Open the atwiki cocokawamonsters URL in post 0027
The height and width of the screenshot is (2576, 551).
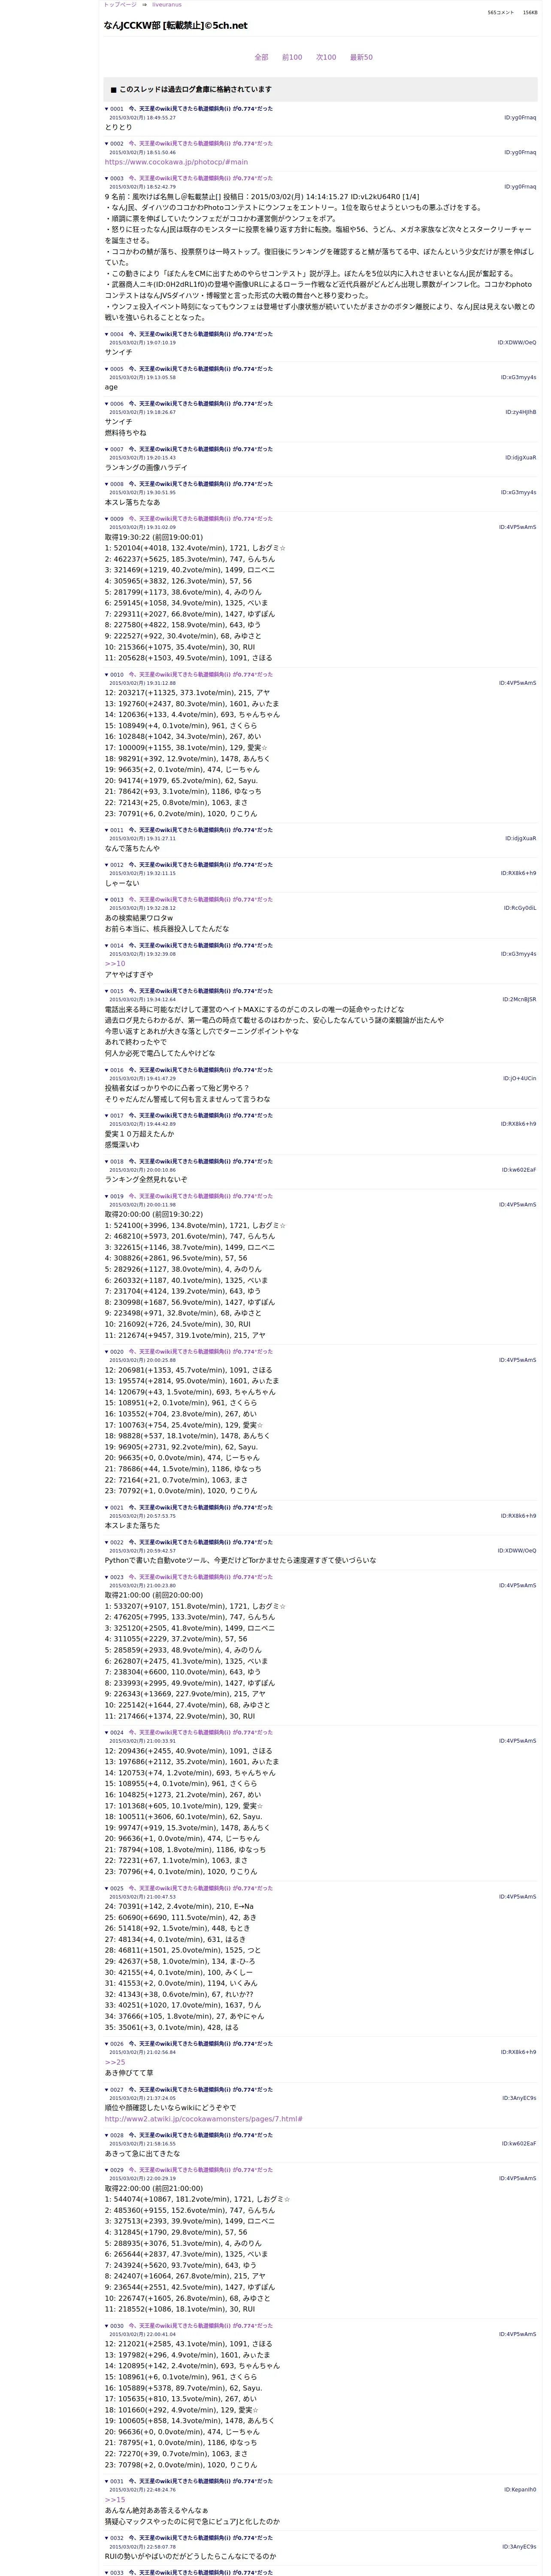(204, 2119)
